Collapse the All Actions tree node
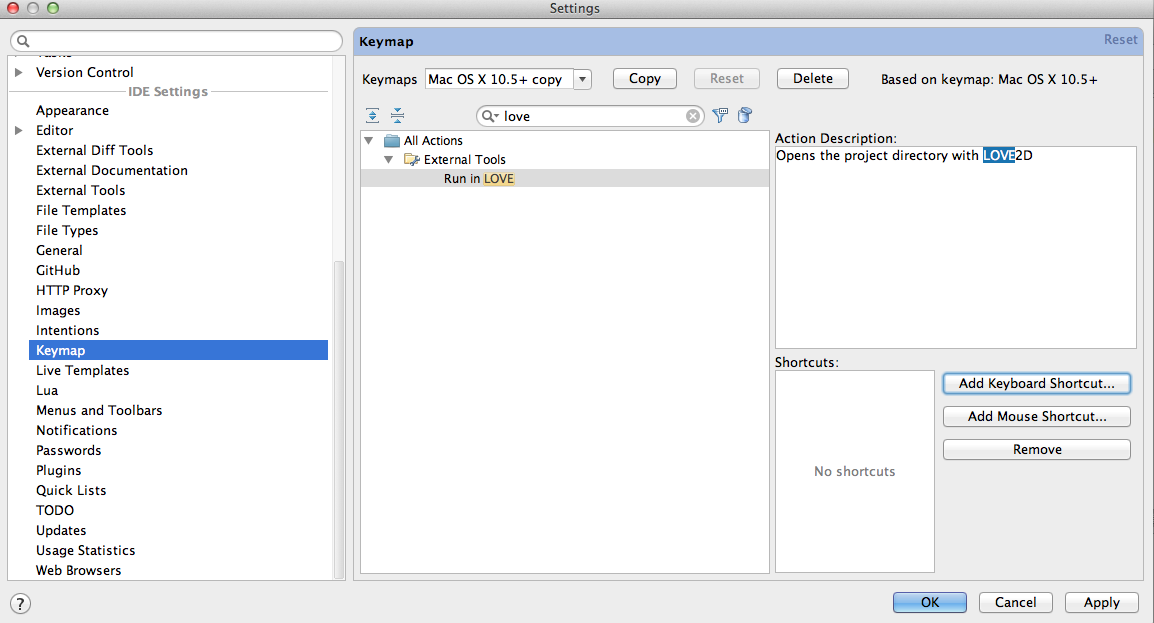This screenshot has height=623, width=1154. click(369, 141)
